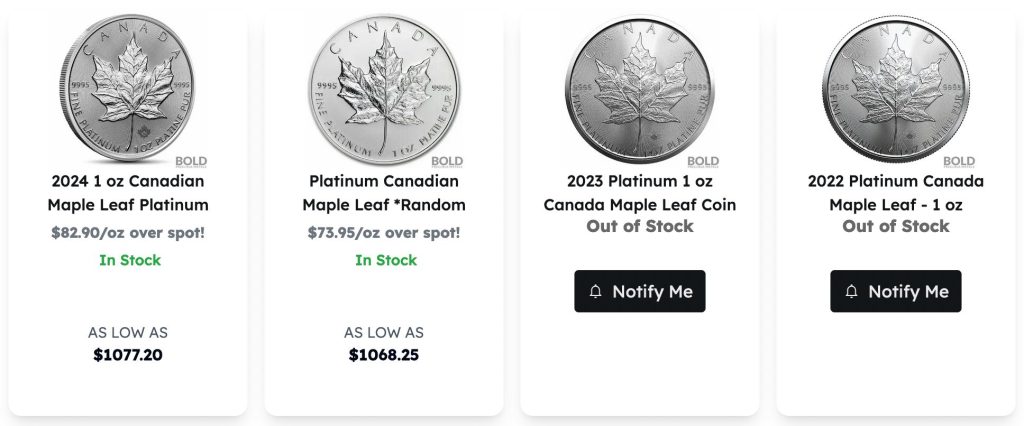Click bell icon on 2022 coin Notify Me

click(x=852, y=292)
